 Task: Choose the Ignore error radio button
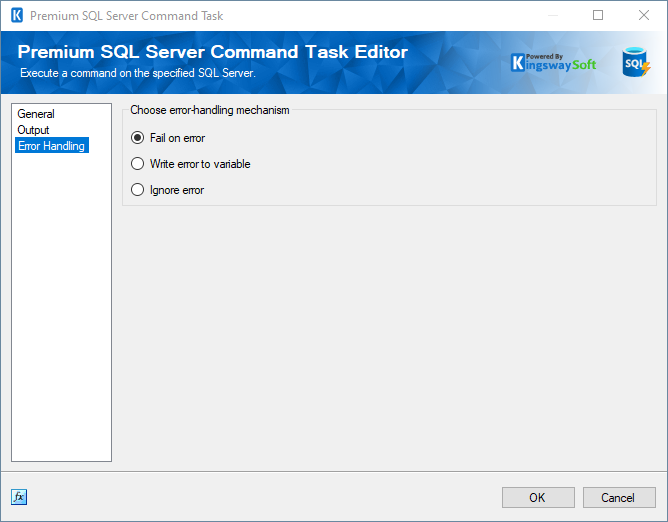168,190
